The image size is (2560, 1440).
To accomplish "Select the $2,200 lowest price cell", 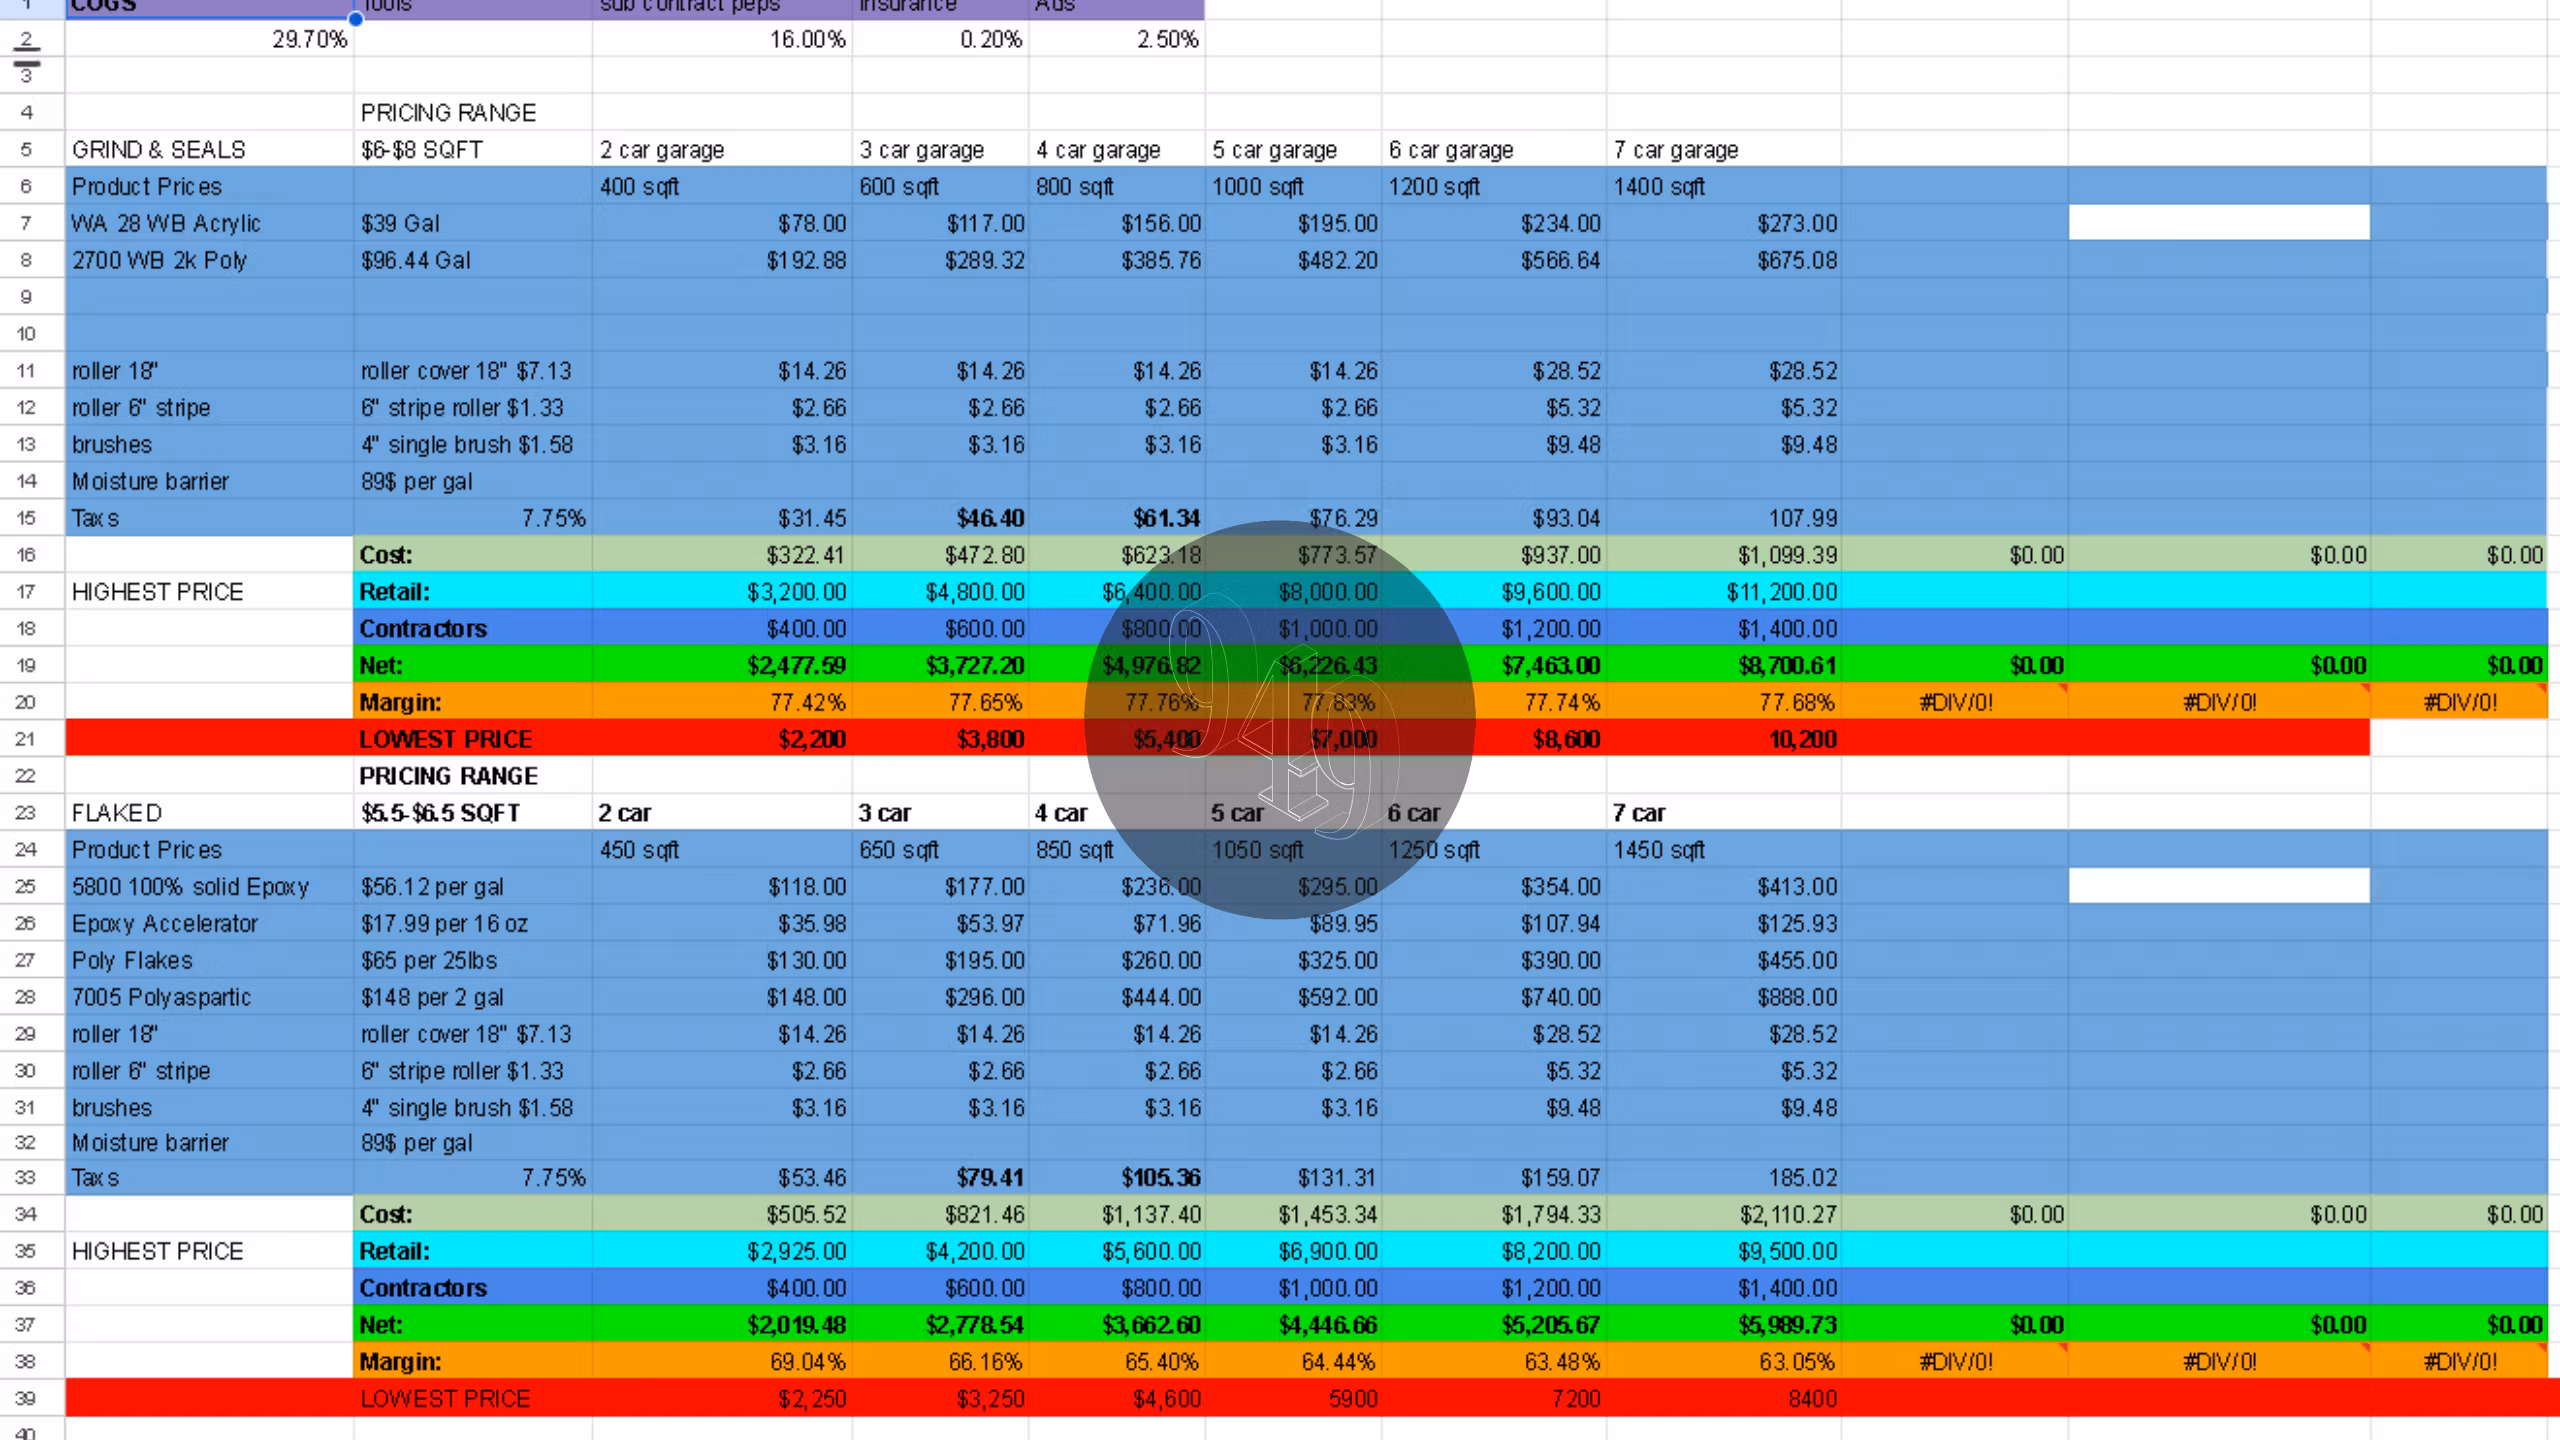I will coord(722,740).
